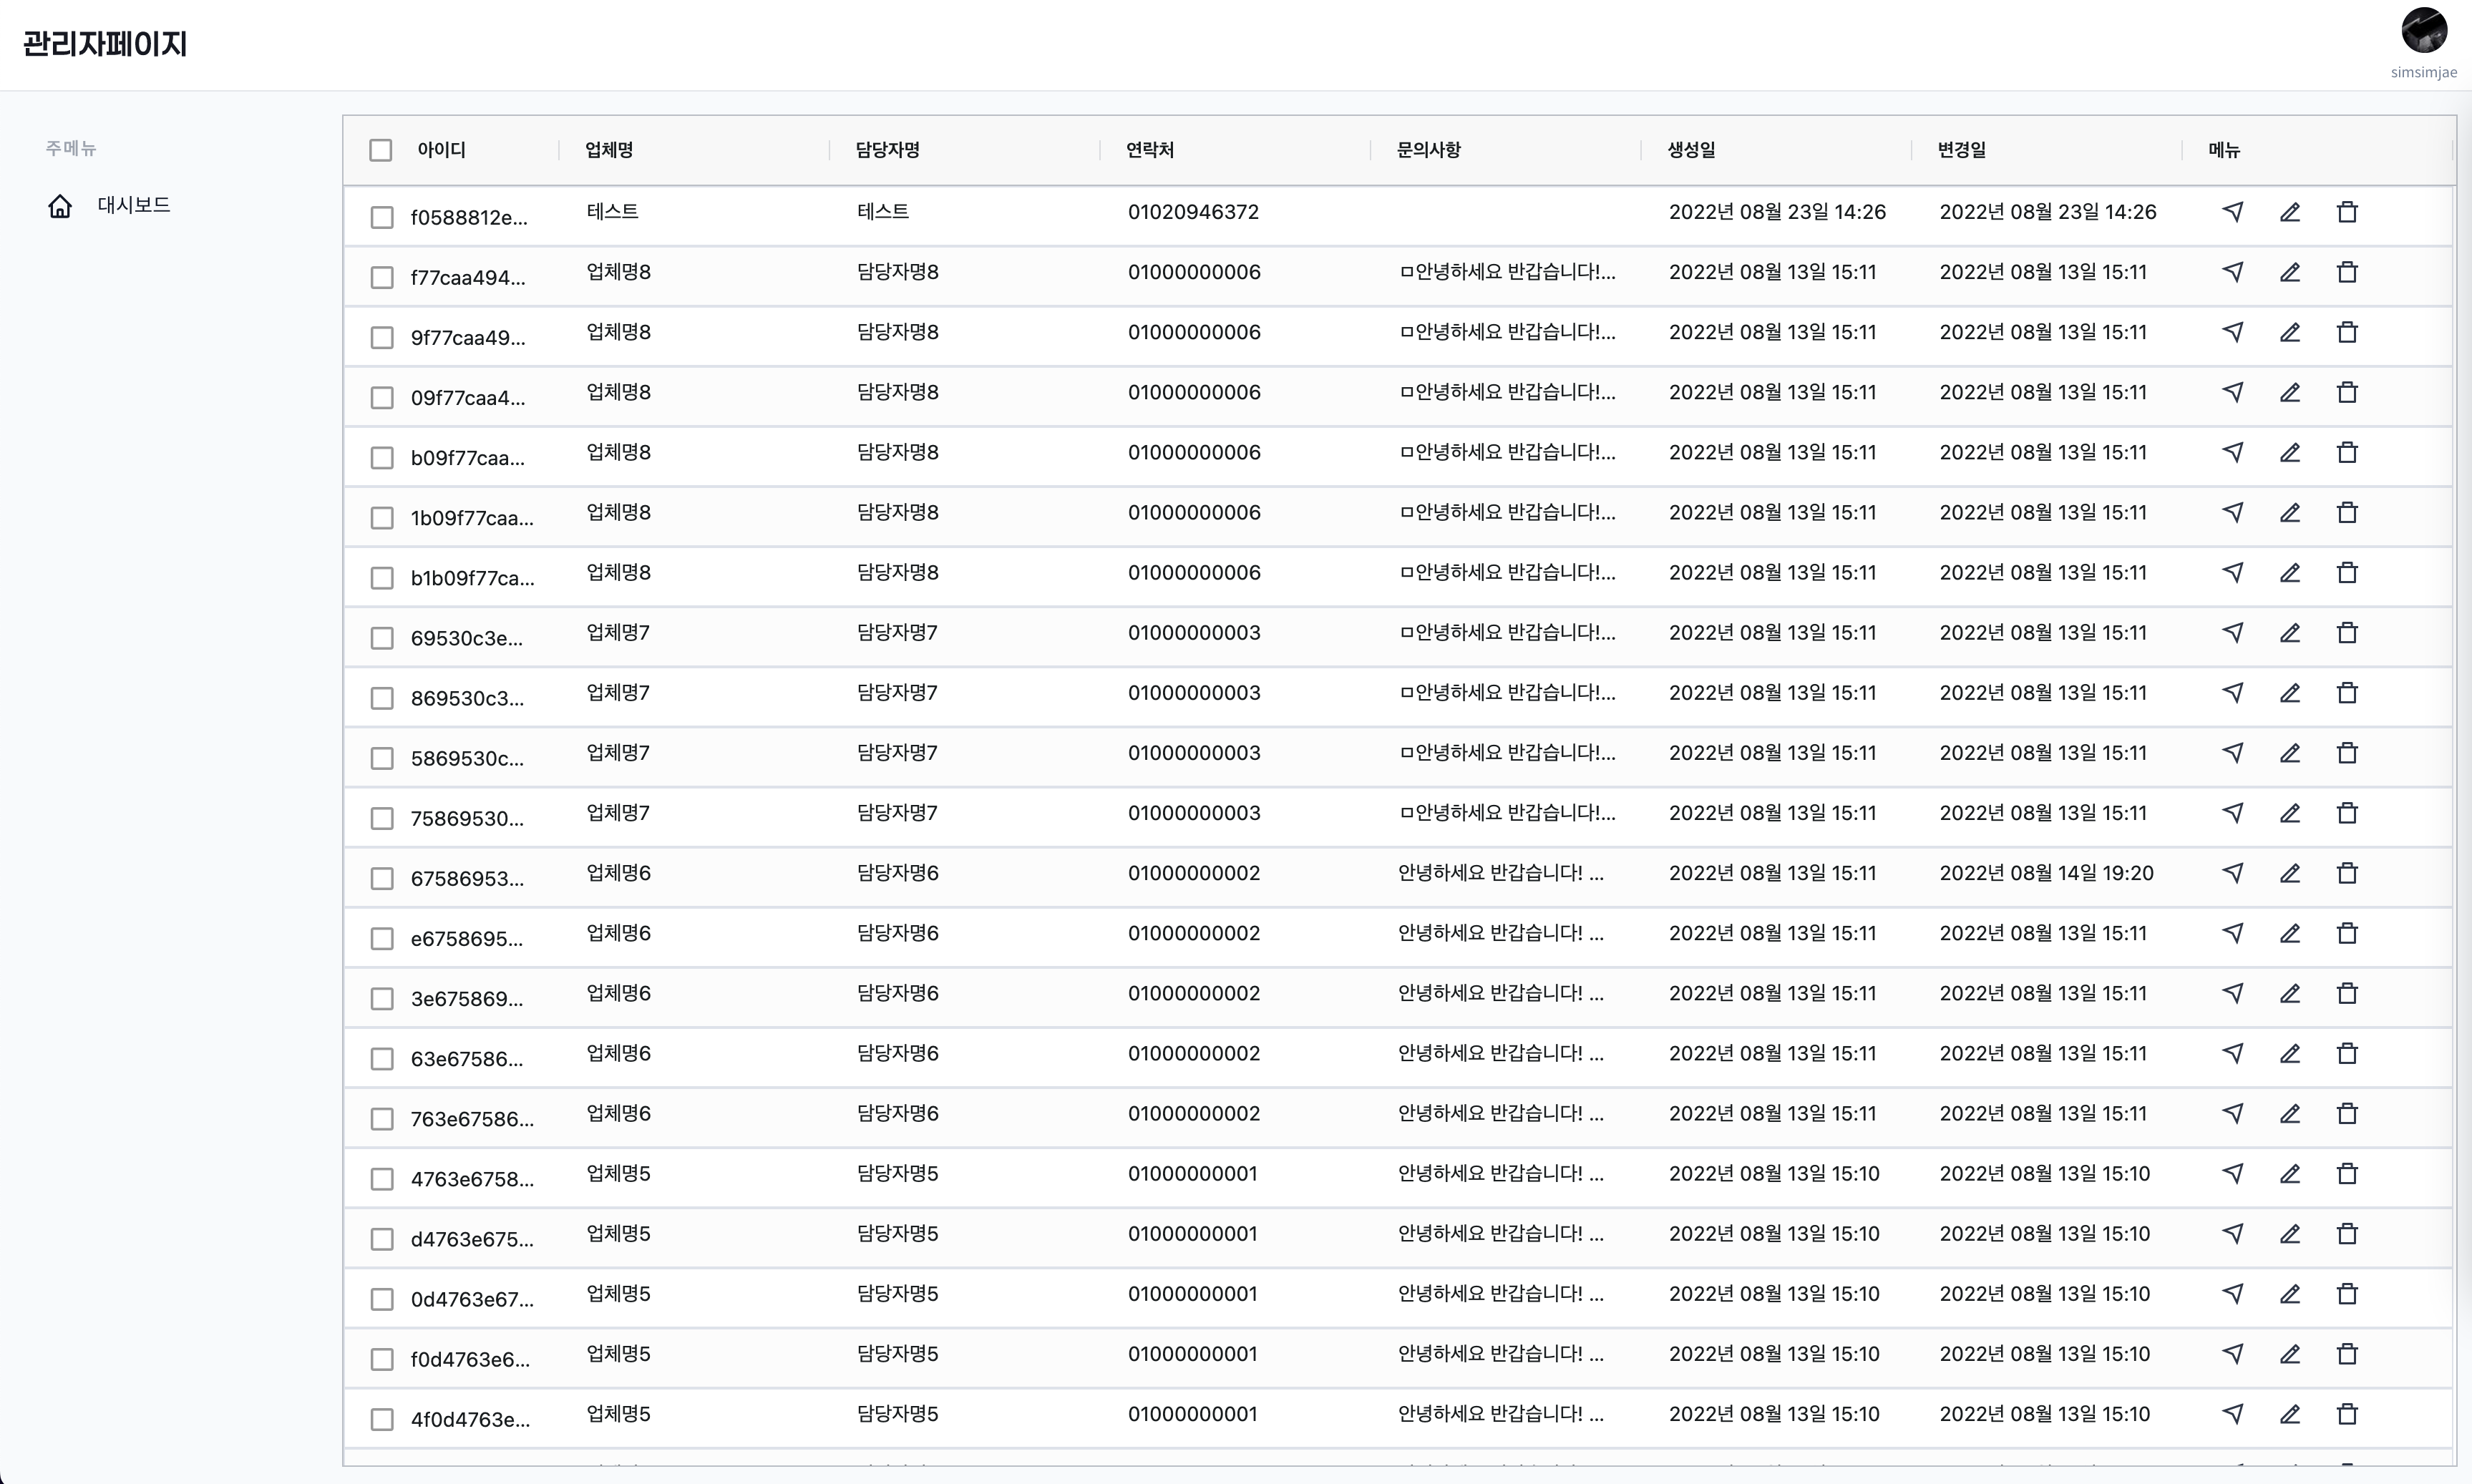The image size is (2472, 1484).
Task: Edit row 67586953 using pencil icon
Action: point(2290,873)
